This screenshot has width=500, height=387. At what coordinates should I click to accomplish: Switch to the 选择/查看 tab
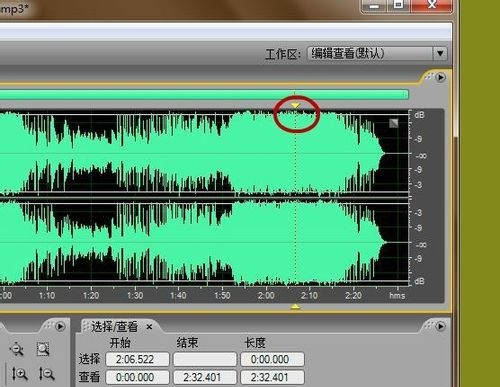(x=114, y=327)
